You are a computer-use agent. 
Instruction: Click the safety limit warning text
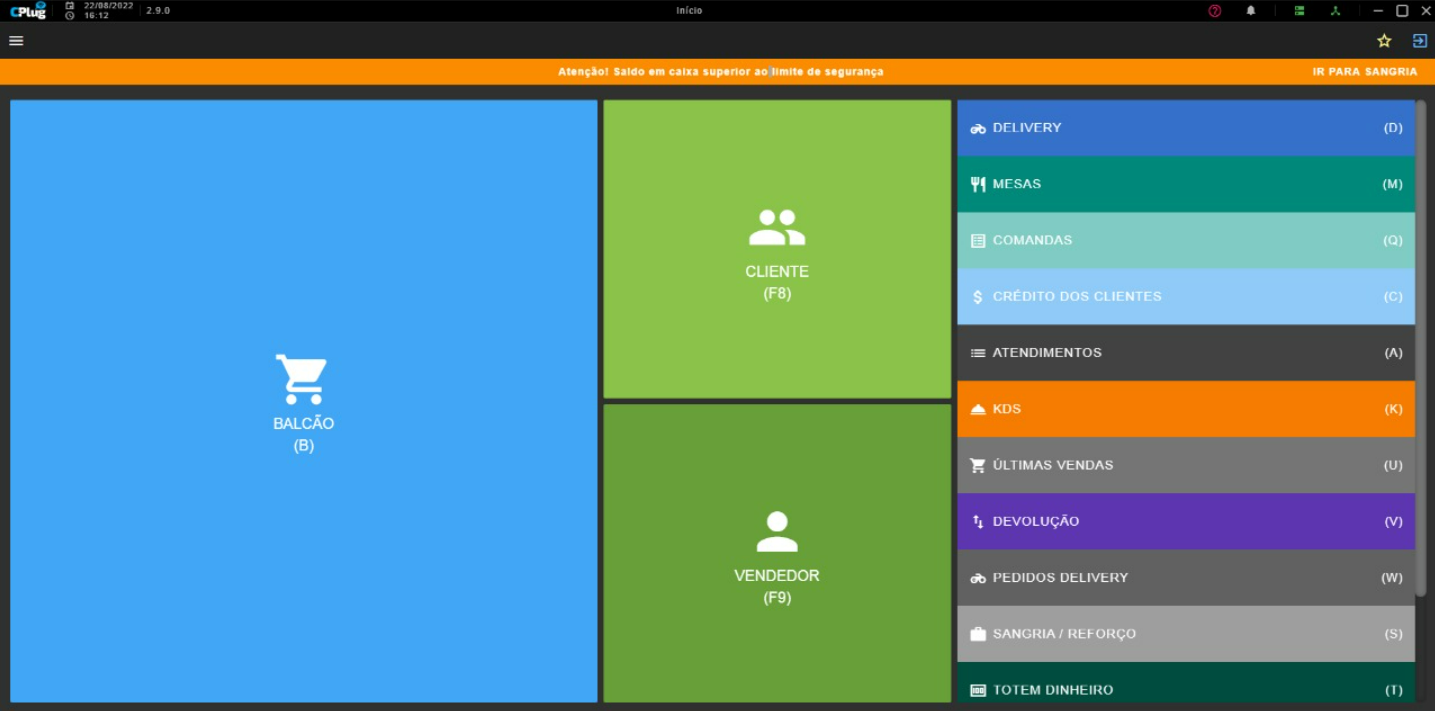[720, 72]
